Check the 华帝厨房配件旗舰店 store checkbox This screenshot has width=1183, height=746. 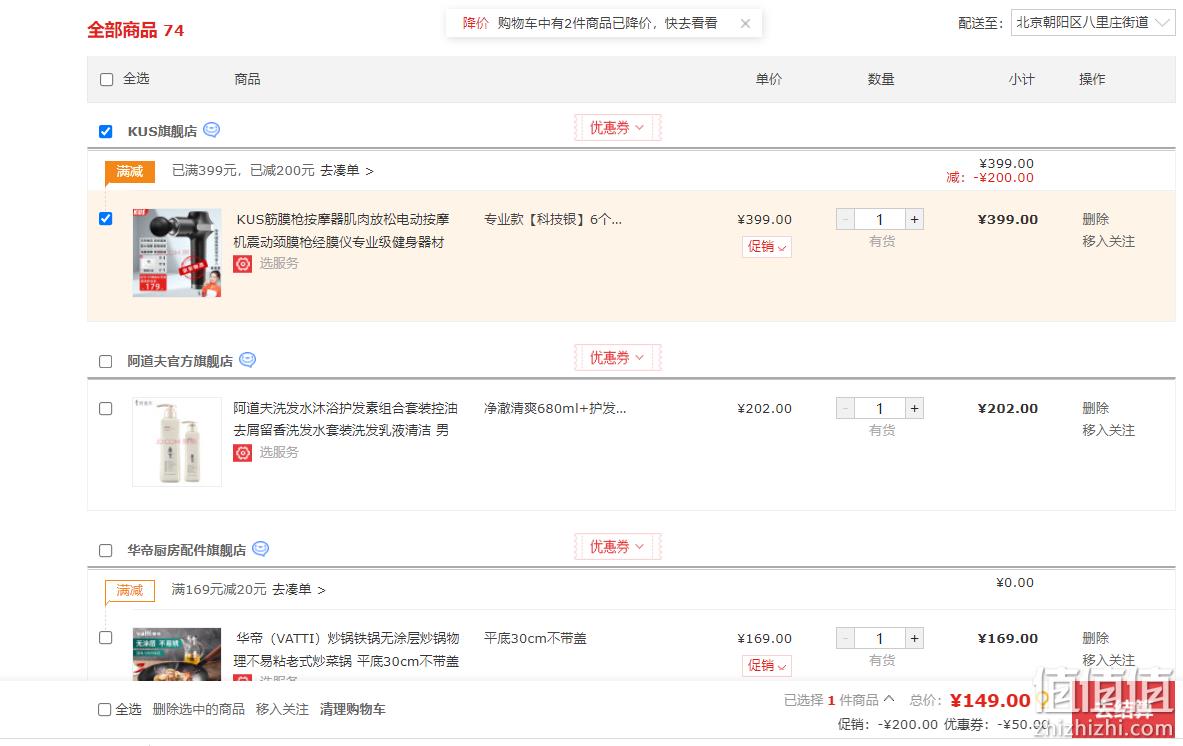(106, 551)
